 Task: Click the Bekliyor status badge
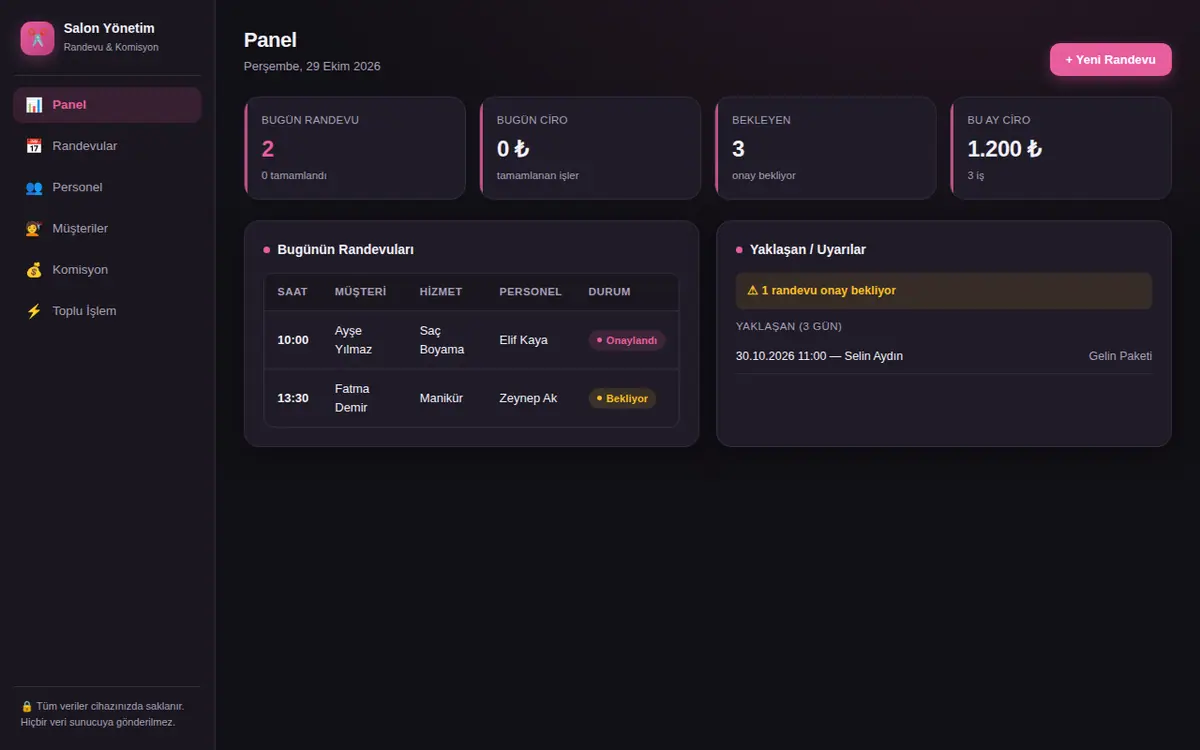coord(622,398)
